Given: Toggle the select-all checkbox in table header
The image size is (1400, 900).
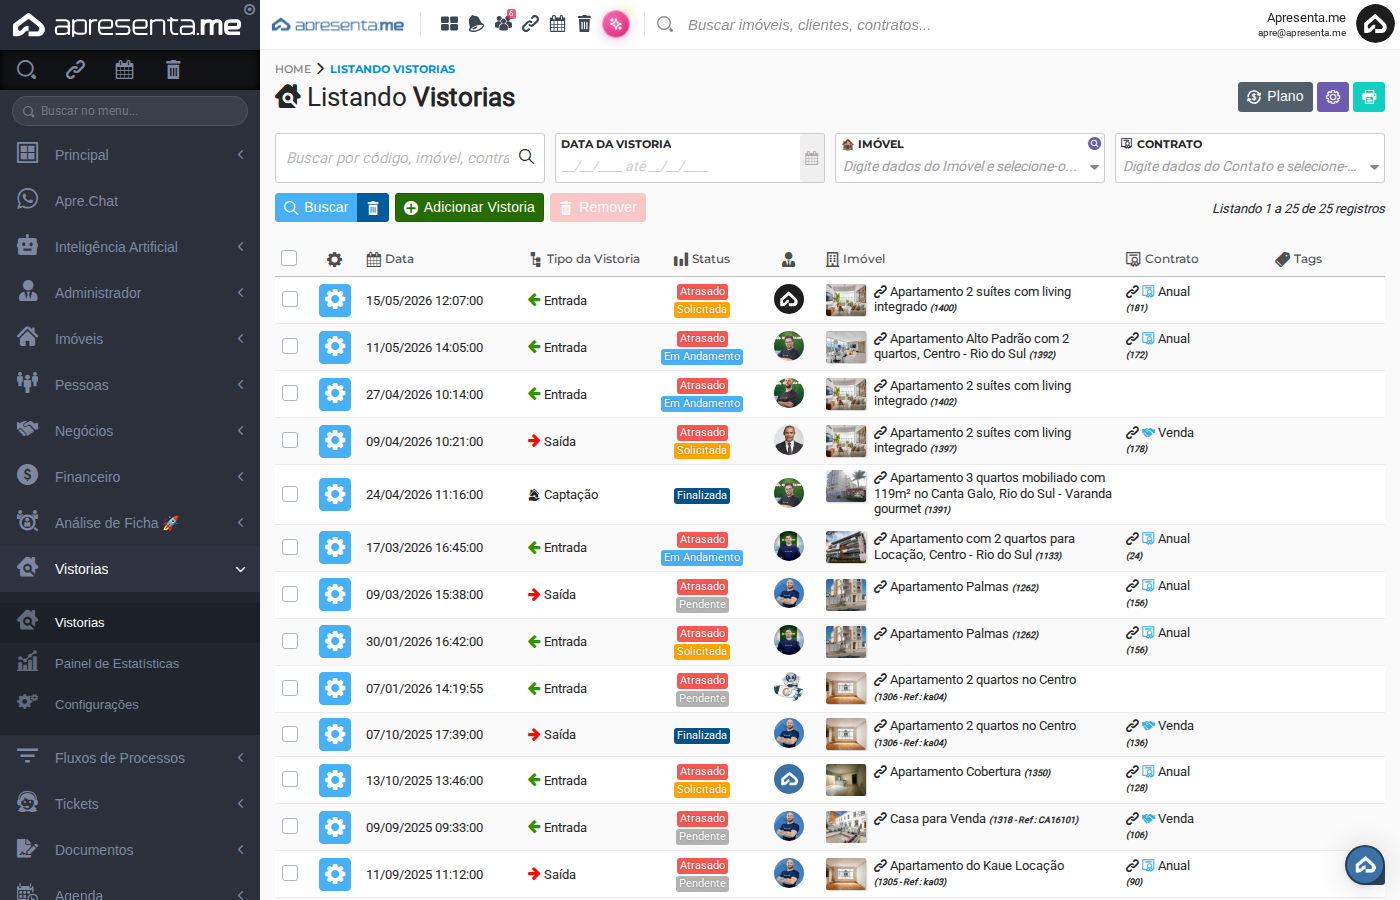Looking at the screenshot, I should (289, 258).
